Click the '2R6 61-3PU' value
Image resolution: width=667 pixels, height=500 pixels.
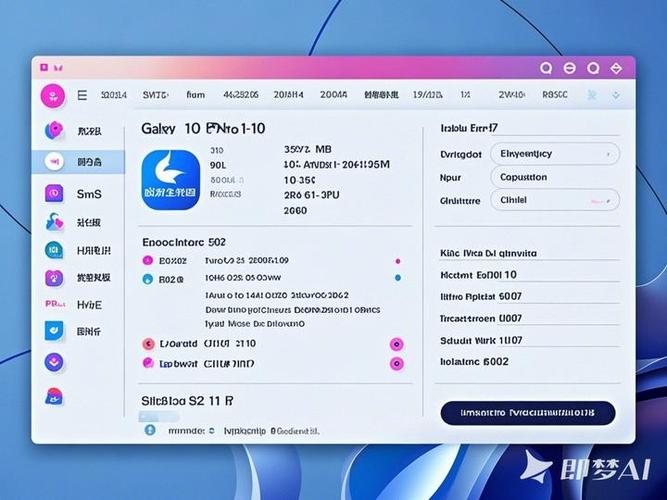click(311, 195)
